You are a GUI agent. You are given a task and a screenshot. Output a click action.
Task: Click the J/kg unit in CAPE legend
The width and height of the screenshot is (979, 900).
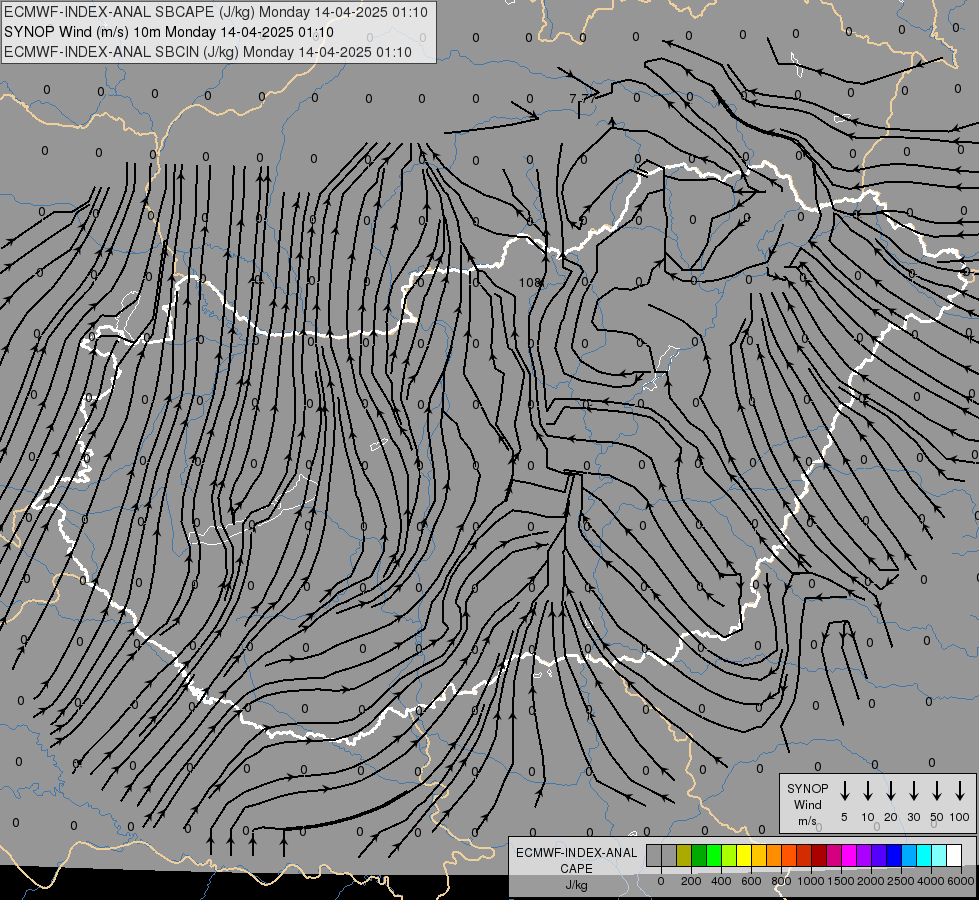coord(576,885)
